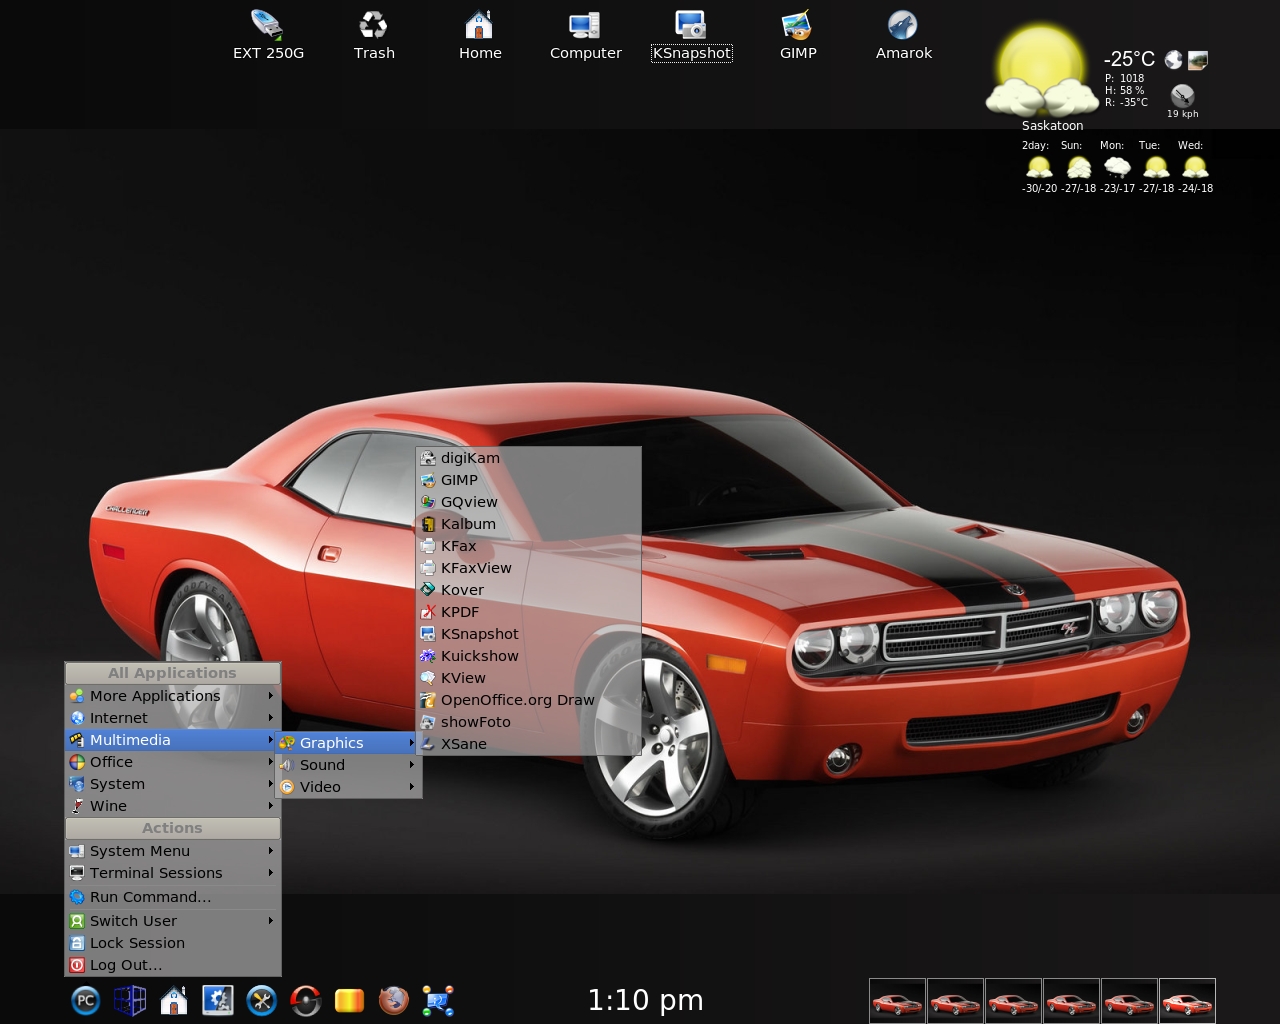Expand the System Menu submenu arrow
Image resolution: width=1280 pixels, height=1024 pixels.
point(270,850)
